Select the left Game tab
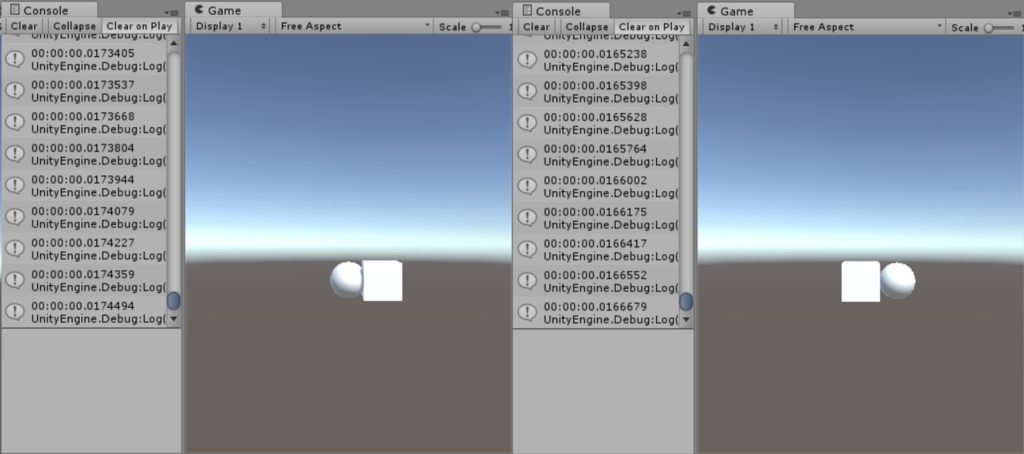1024x454 pixels. coord(233,10)
